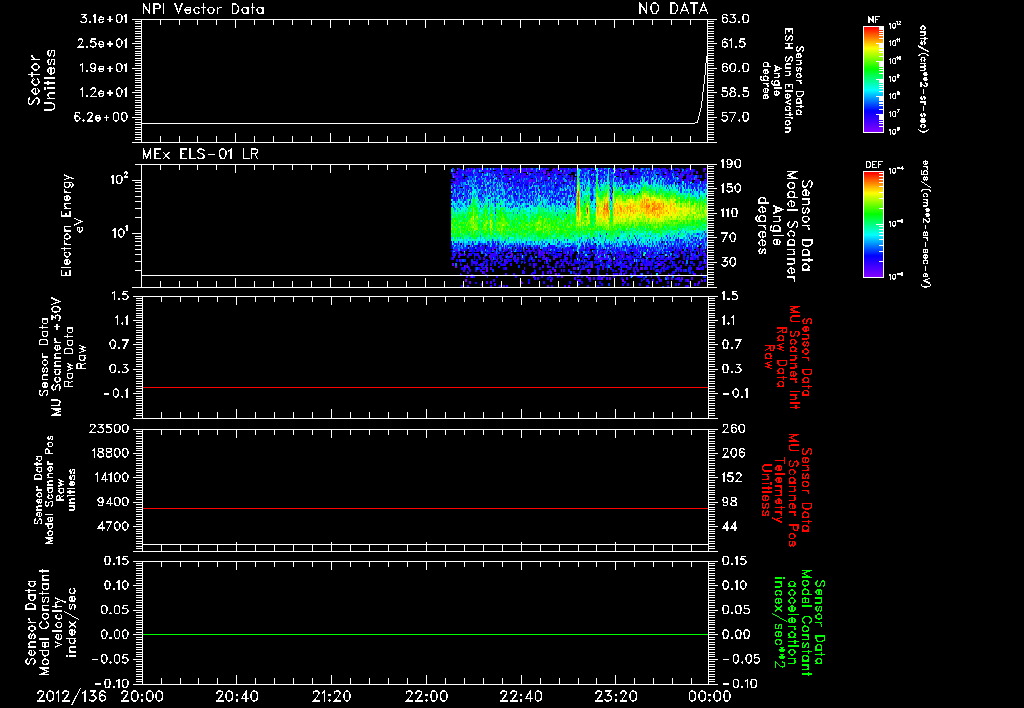Click the 'MU Scanner +30V Raw Data' axis title

pyautogui.click(x=63, y=357)
